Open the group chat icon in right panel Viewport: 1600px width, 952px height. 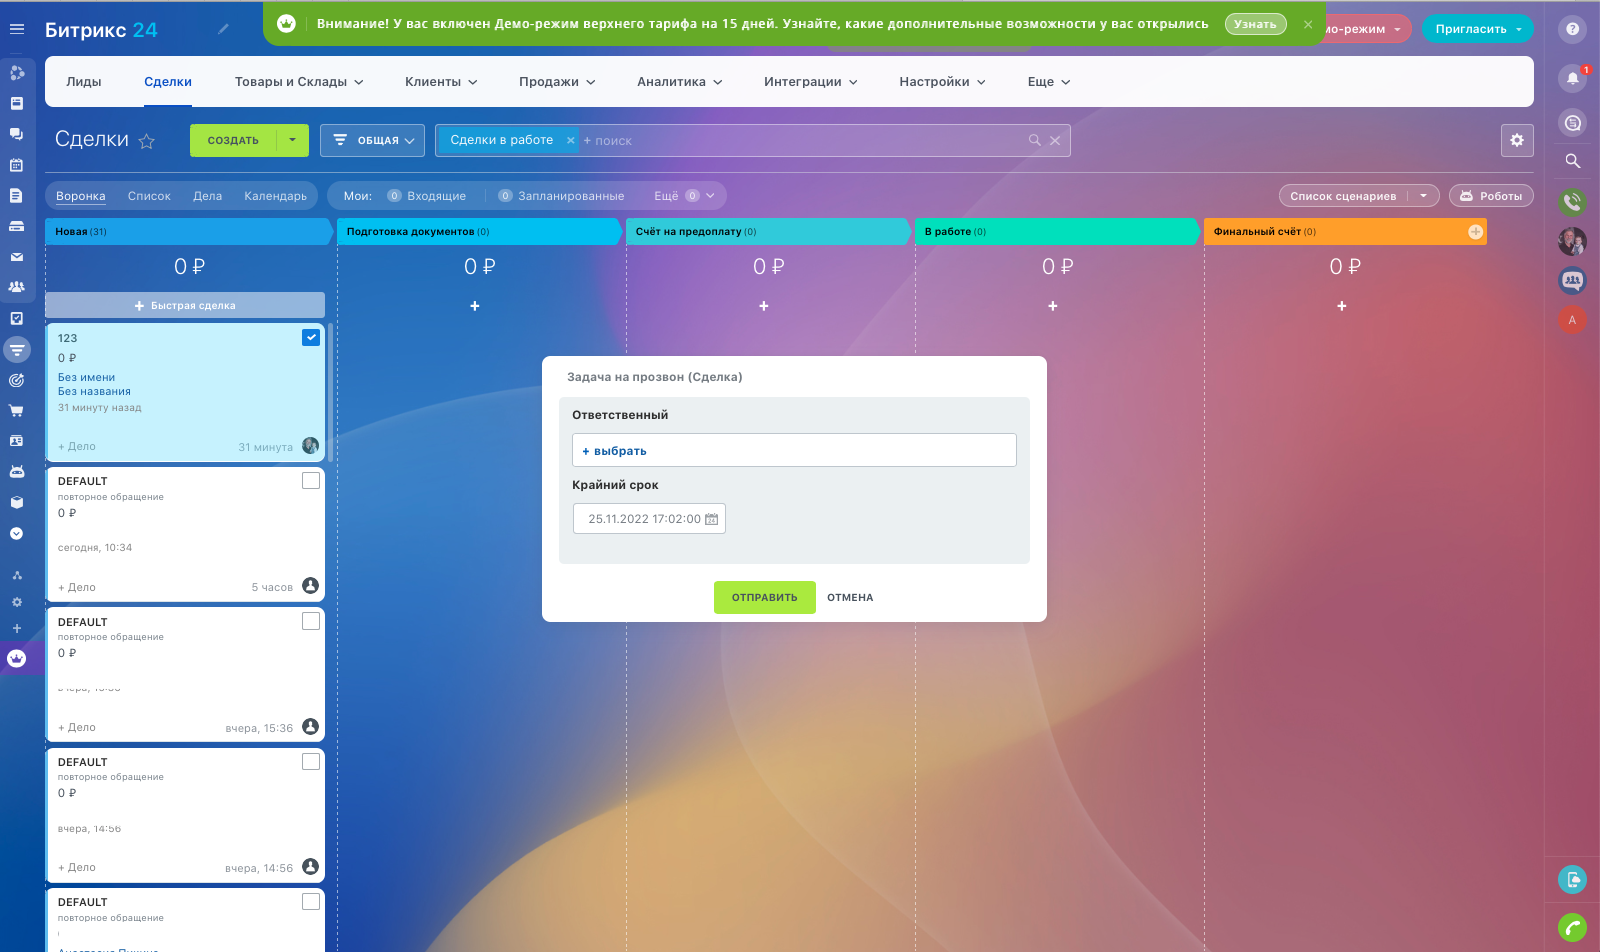[1572, 281]
